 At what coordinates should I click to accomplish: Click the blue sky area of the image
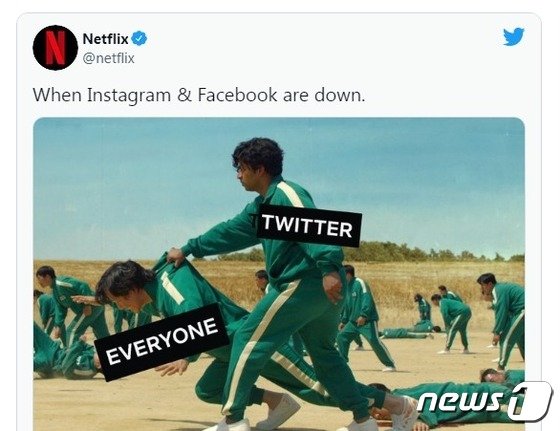(125, 186)
